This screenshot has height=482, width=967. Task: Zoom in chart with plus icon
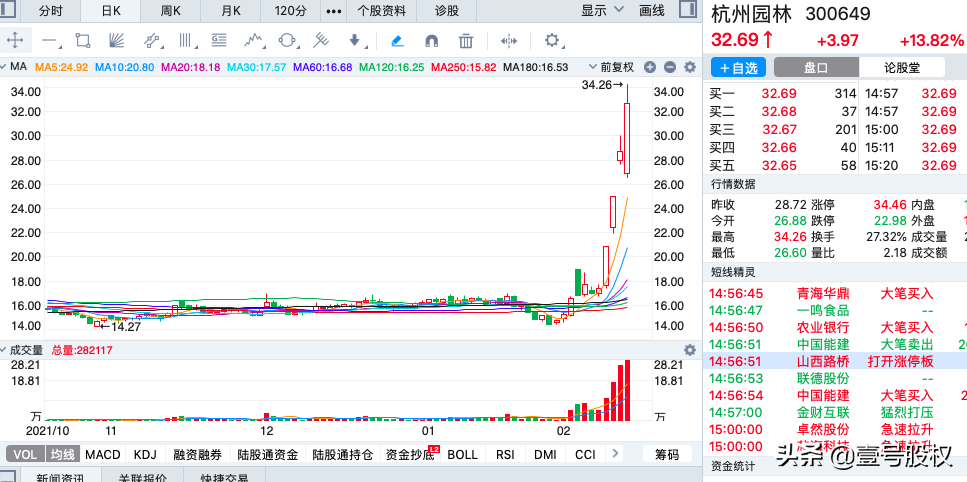(649, 67)
